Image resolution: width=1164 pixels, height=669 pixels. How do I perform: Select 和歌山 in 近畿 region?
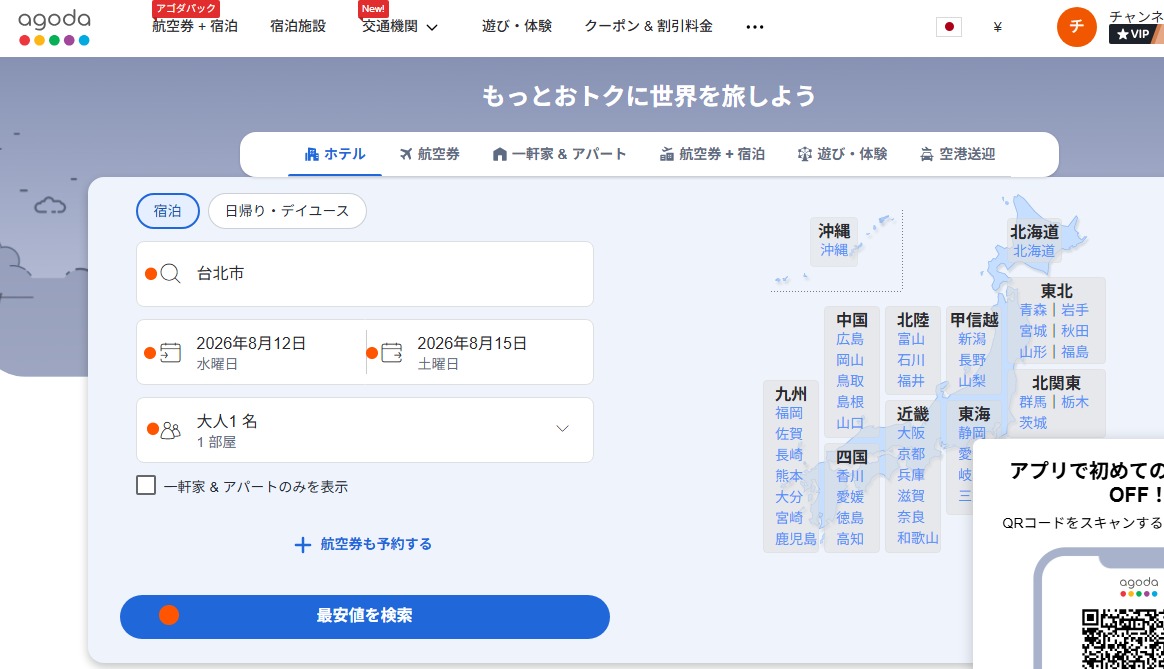coord(918,538)
